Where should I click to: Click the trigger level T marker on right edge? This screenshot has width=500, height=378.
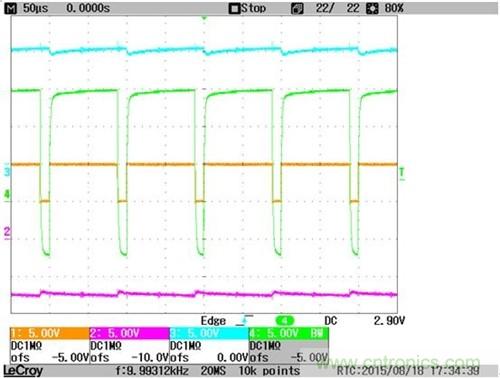(x=402, y=174)
